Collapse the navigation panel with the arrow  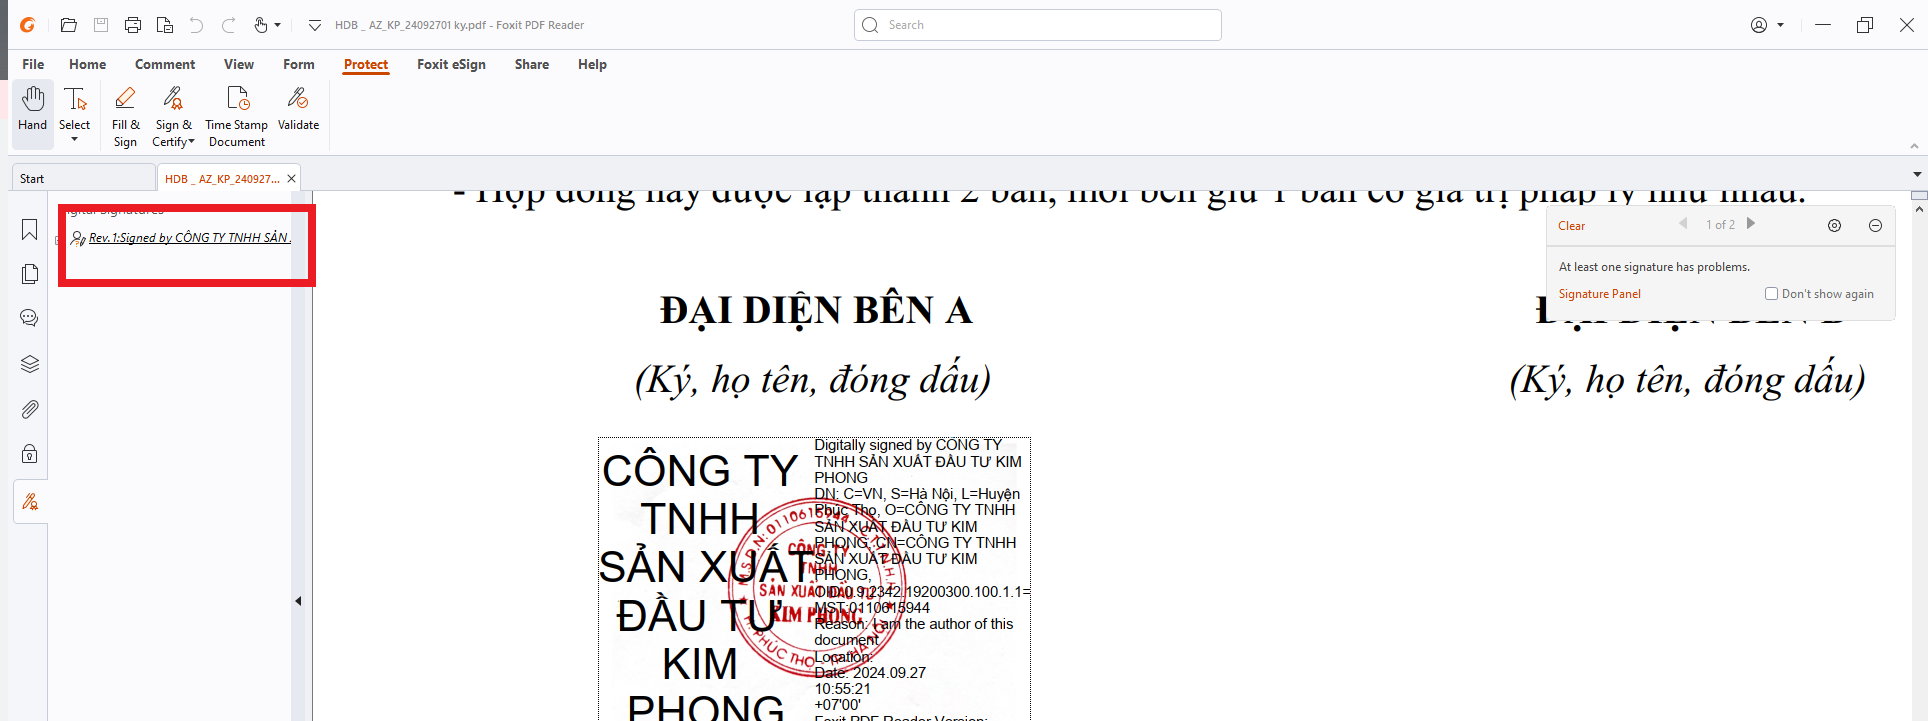[x=298, y=601]
